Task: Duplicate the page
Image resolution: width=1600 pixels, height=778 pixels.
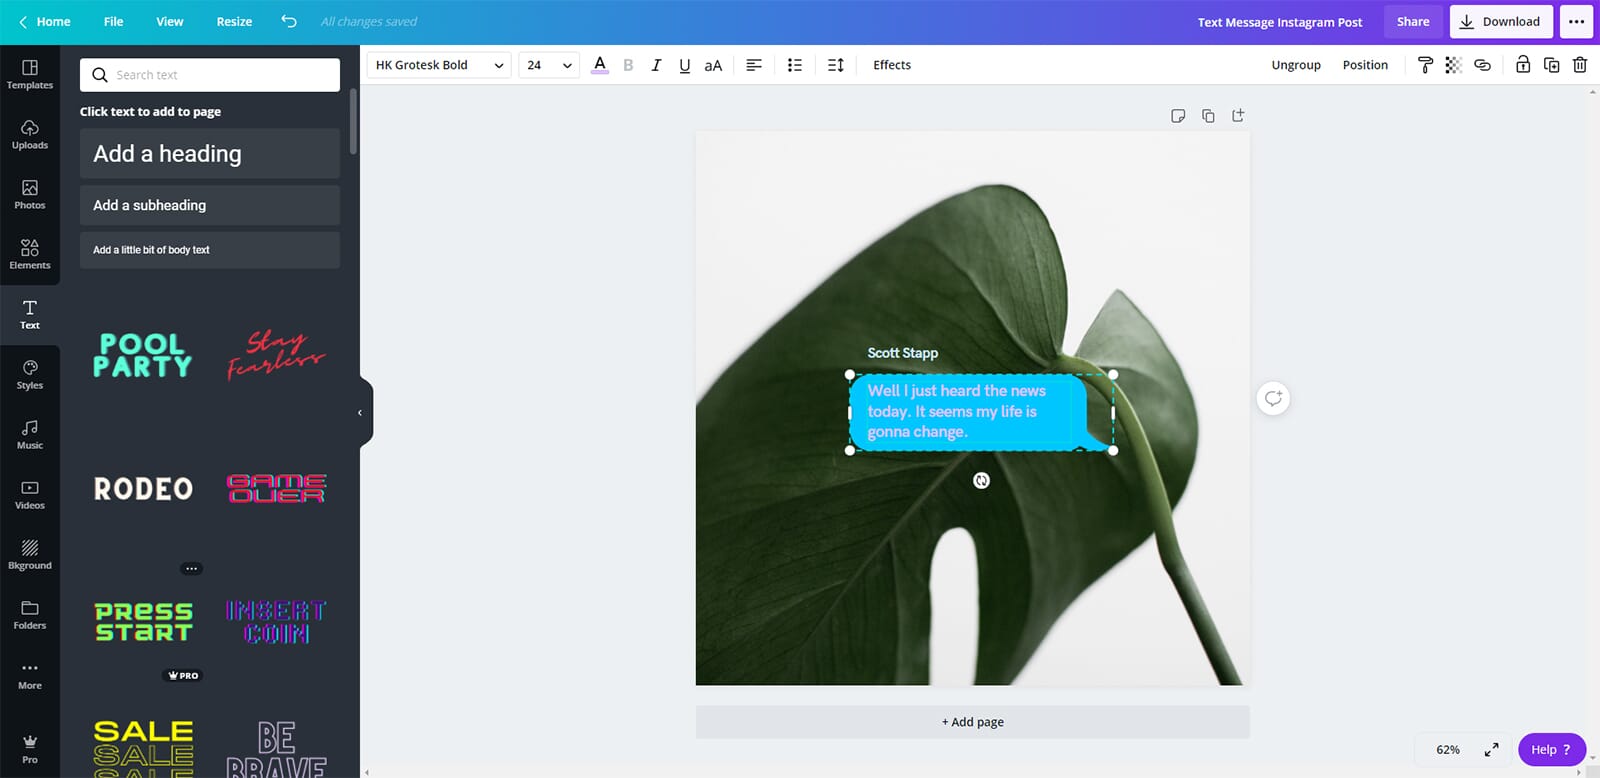Action: pos(1208,116)
